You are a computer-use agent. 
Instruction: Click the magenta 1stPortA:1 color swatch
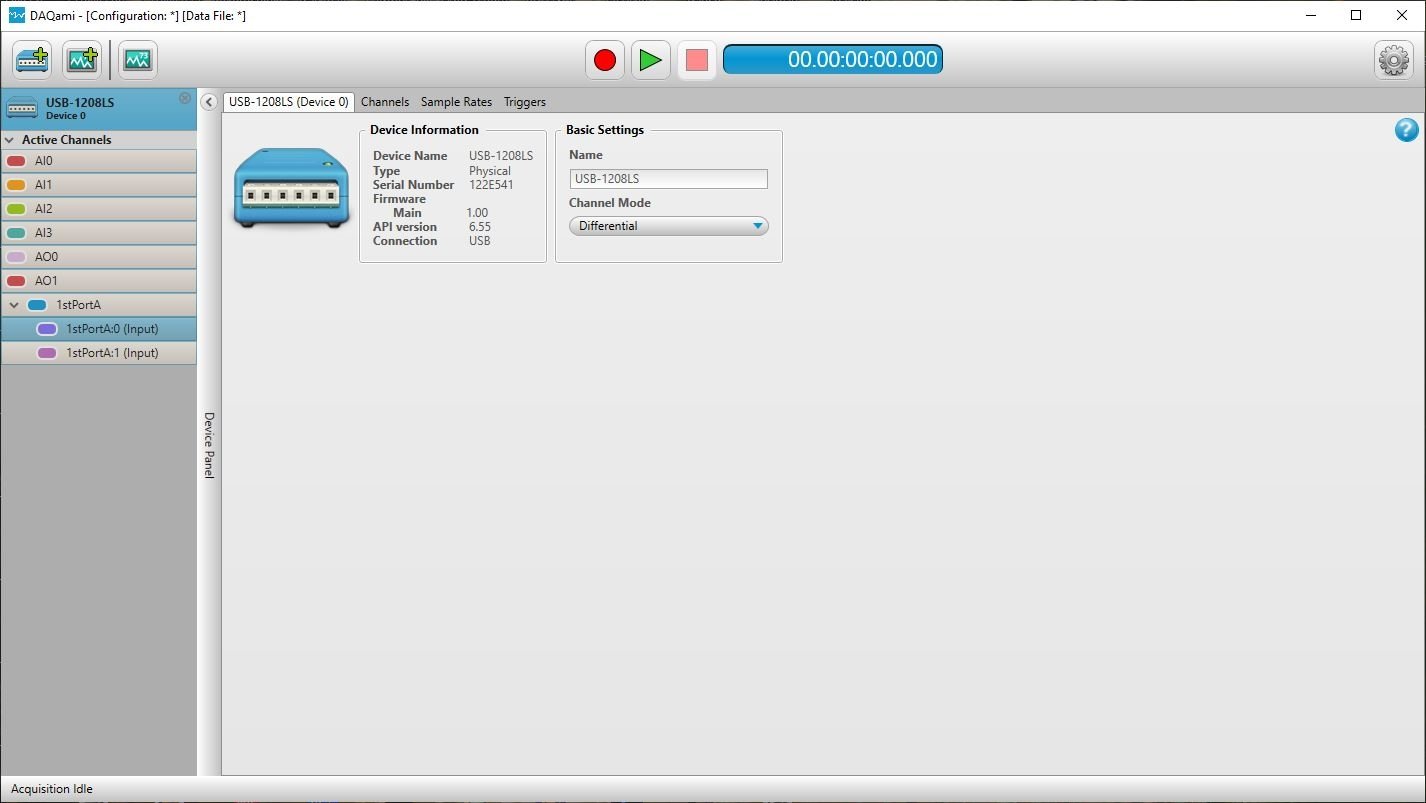click(x=47, y=353)
